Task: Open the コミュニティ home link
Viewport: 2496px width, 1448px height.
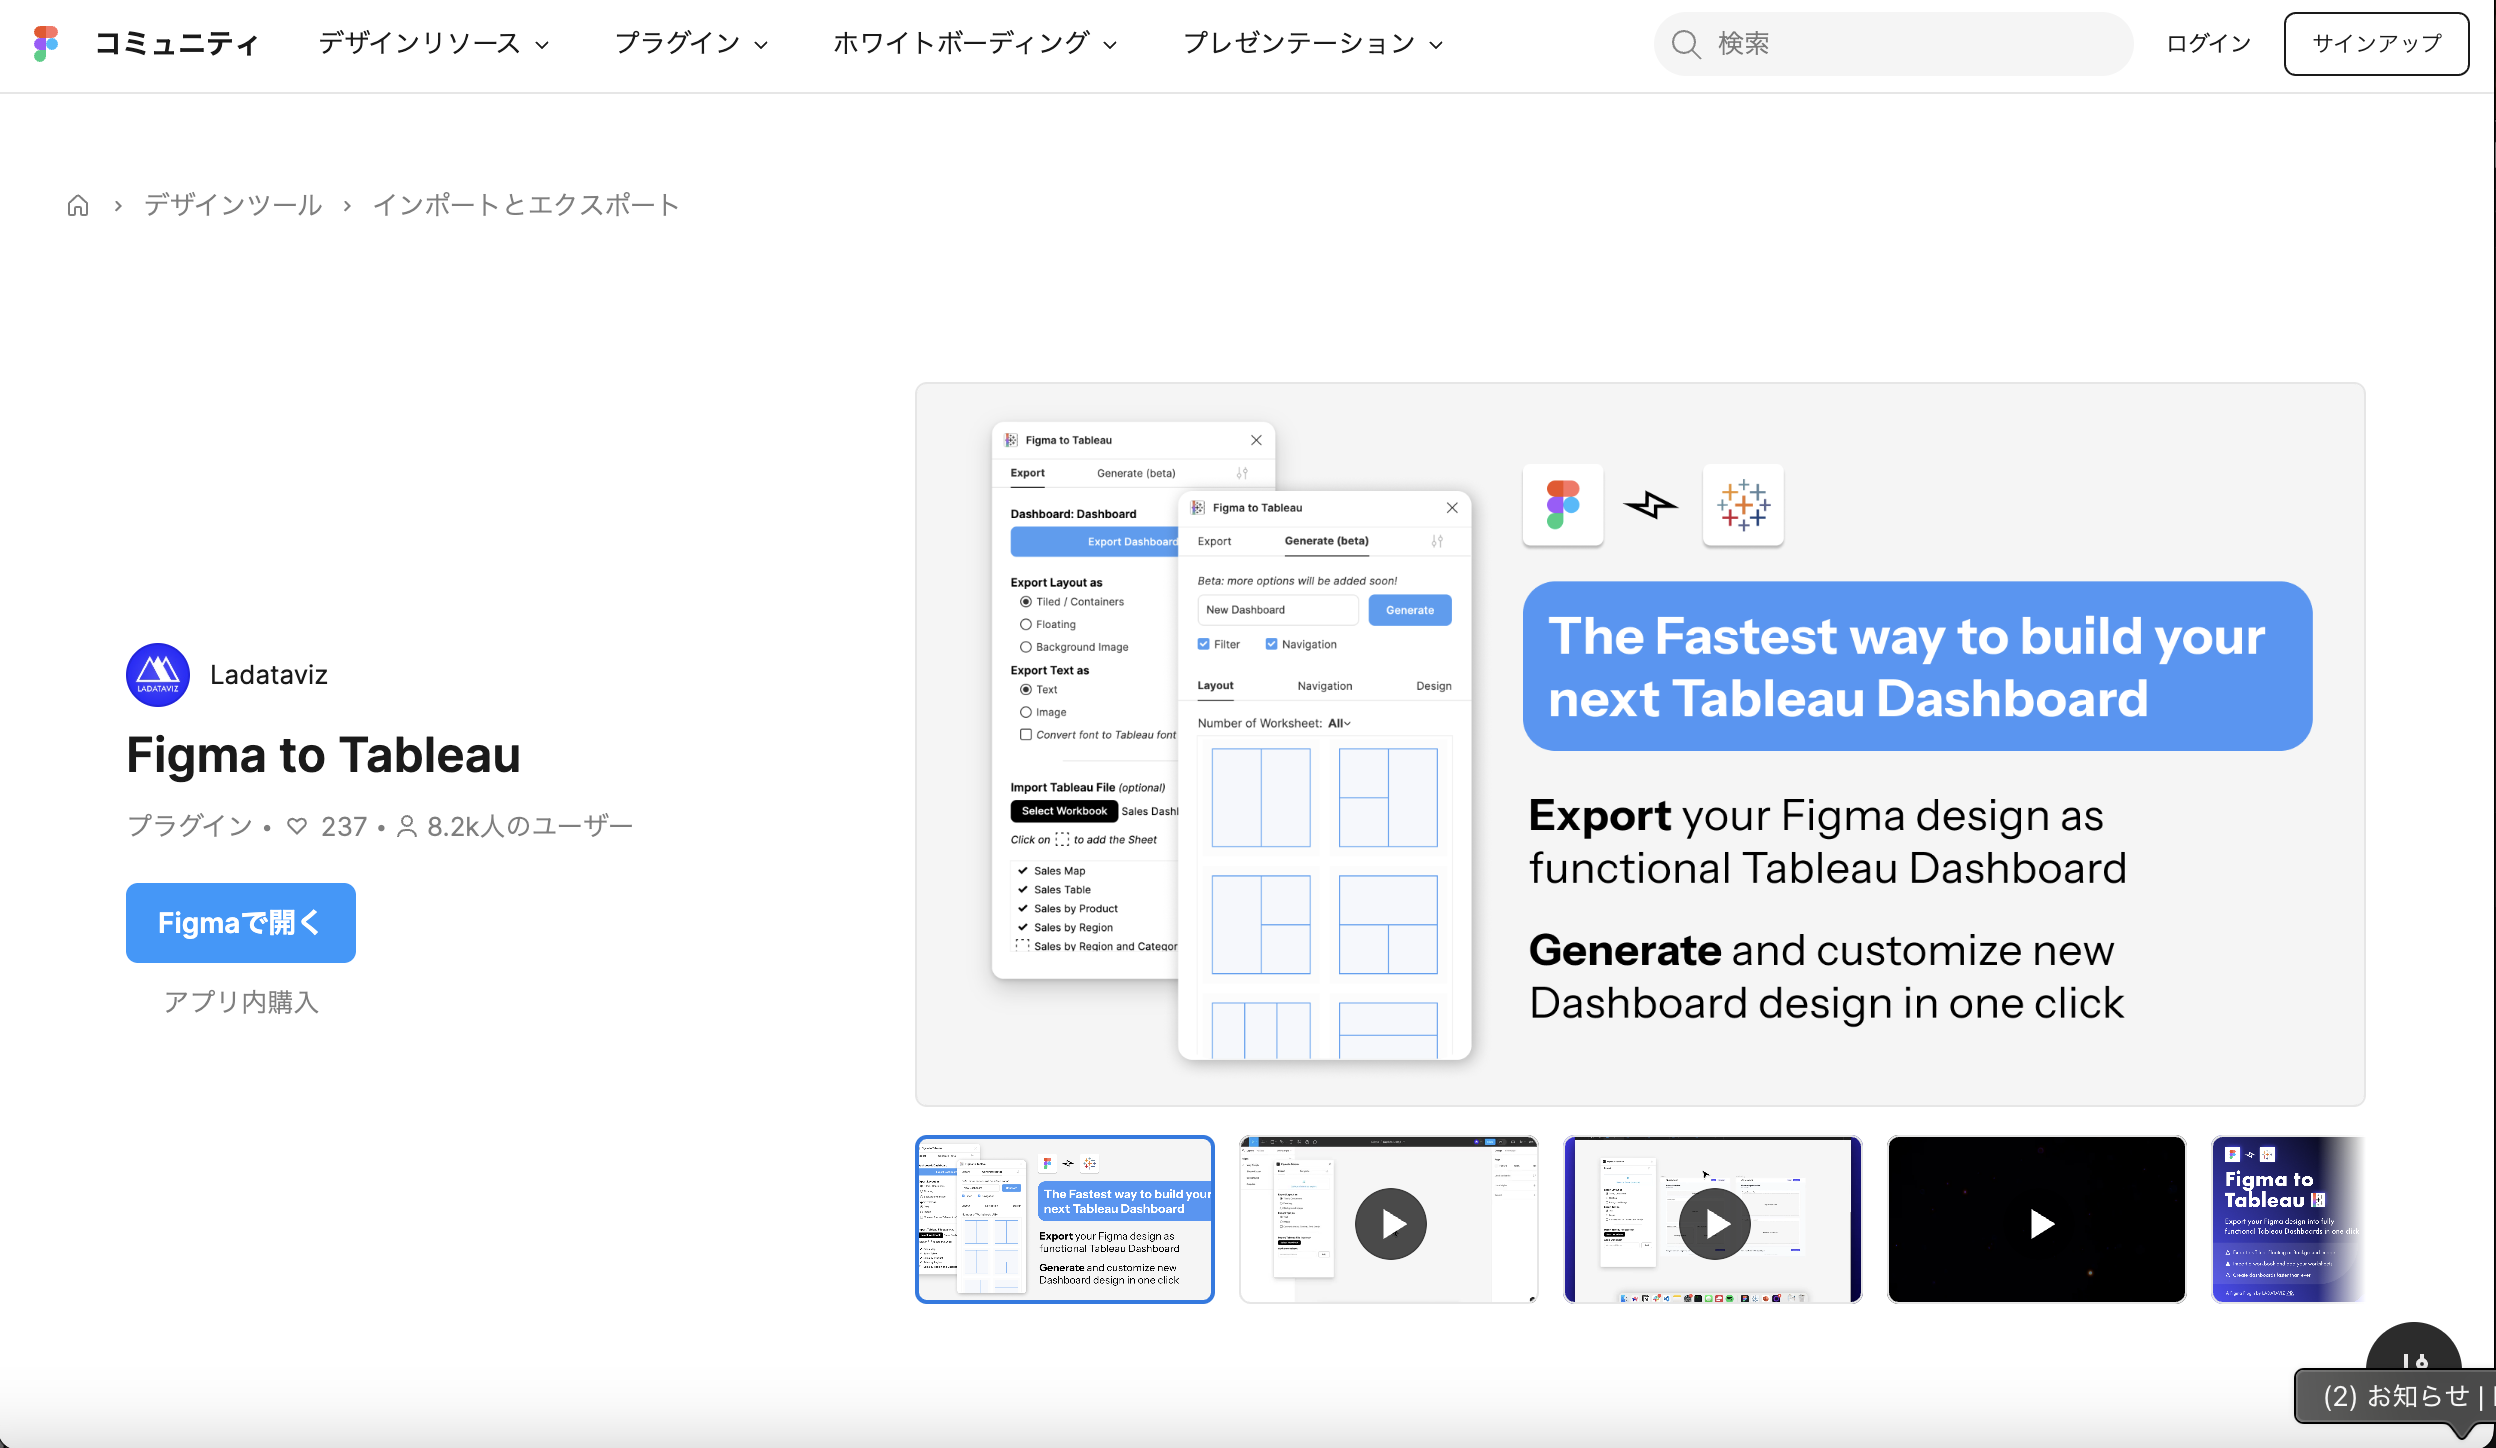Action: pyautogui.click(x=177, y=44)
